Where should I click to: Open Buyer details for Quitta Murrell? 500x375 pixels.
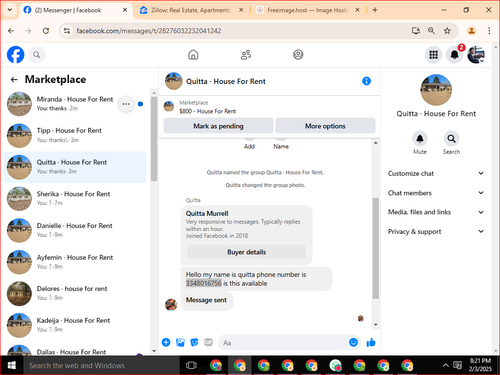point(246,252)
